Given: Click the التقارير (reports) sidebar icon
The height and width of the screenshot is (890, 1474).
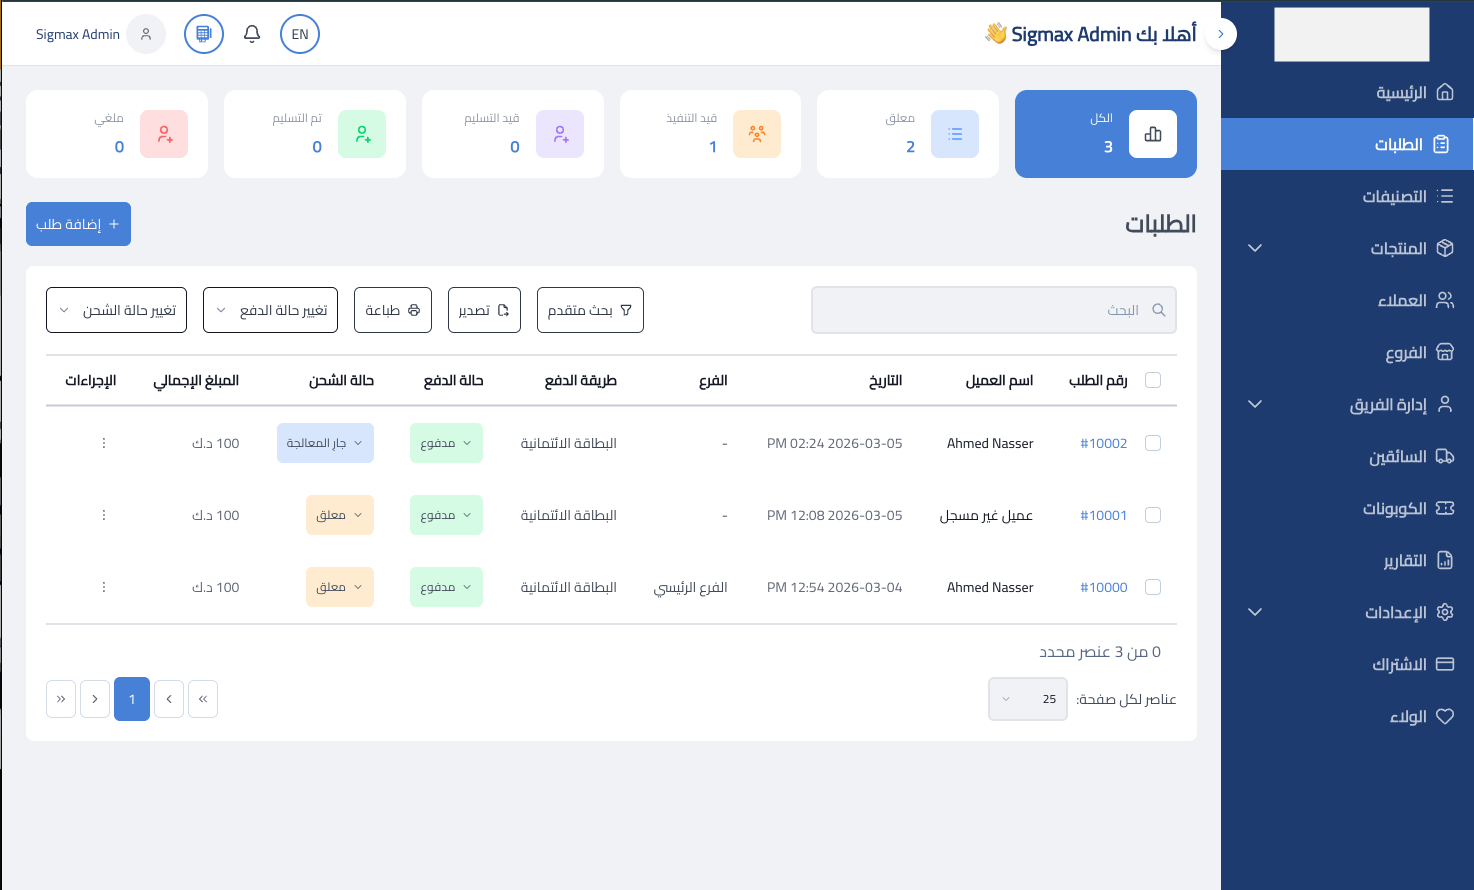Looking at the screenshot, I should tap(1444, 560).
